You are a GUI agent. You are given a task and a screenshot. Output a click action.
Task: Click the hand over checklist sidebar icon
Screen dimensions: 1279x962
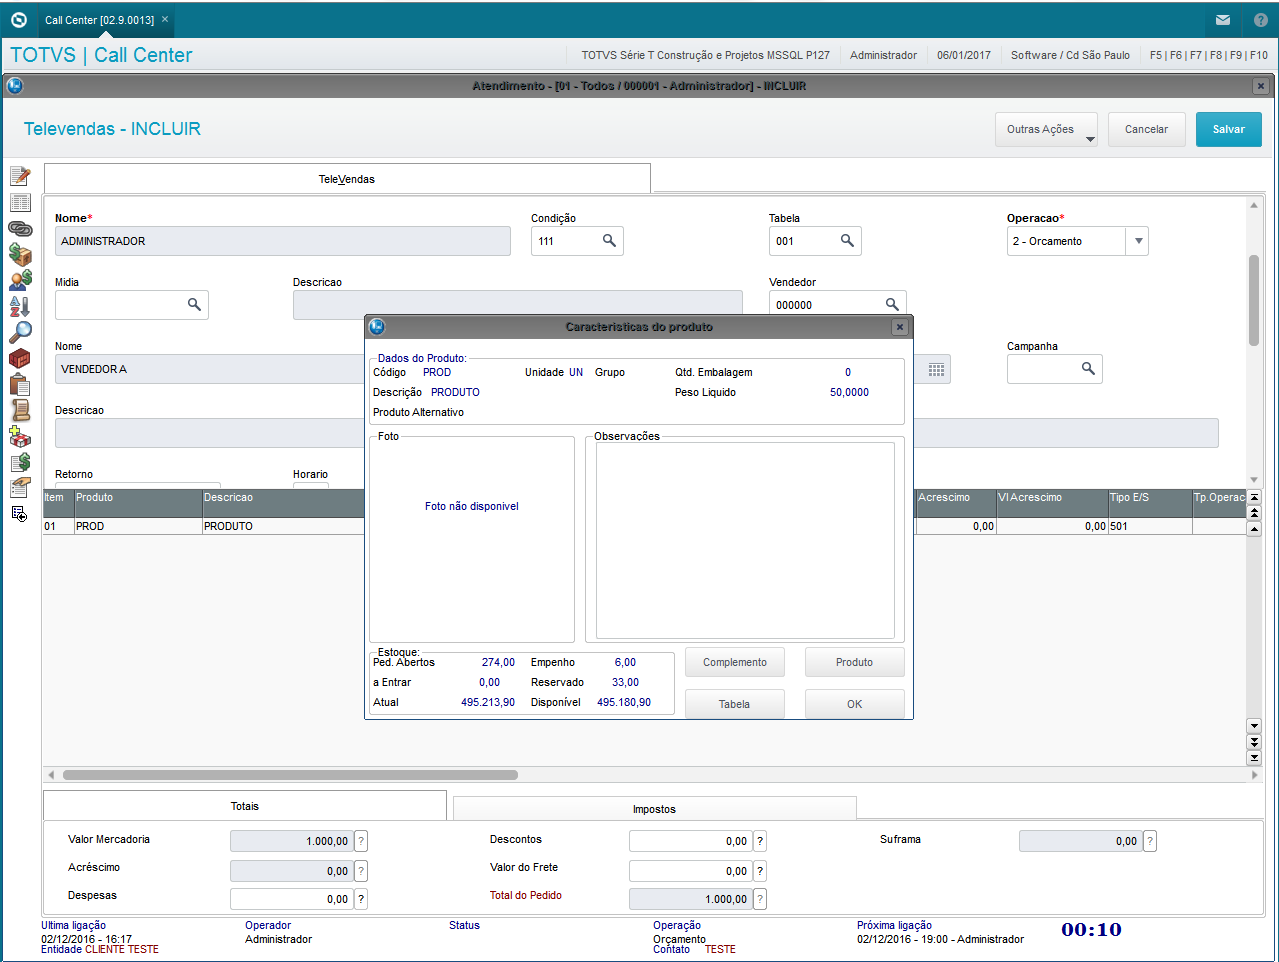tap(20, 488)
